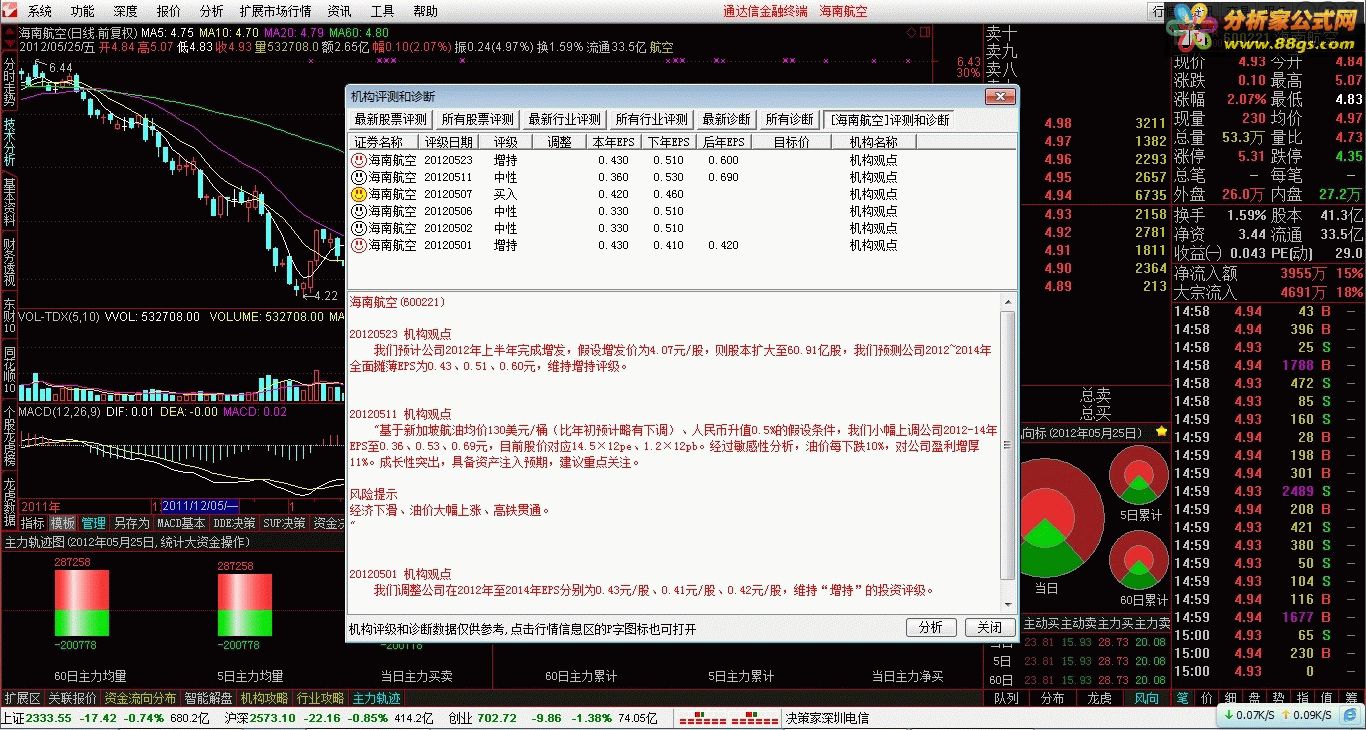Screen dimensions: 1366x730
Task: Sort by the 目标价 column header
Action: [x=791, y=142]
